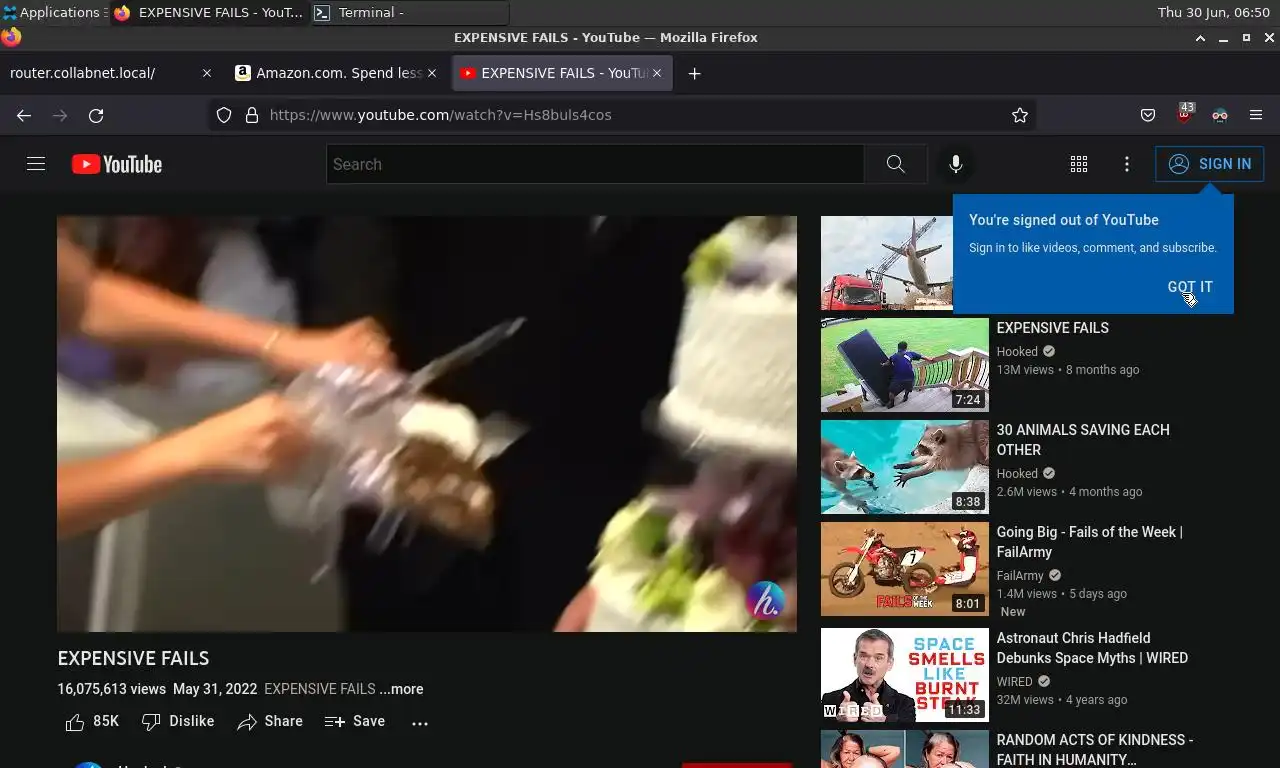Close the router.collabnet.local tab
This screenshot has width=1280, height=768.
pyautogui.click(x=207, y=73)
